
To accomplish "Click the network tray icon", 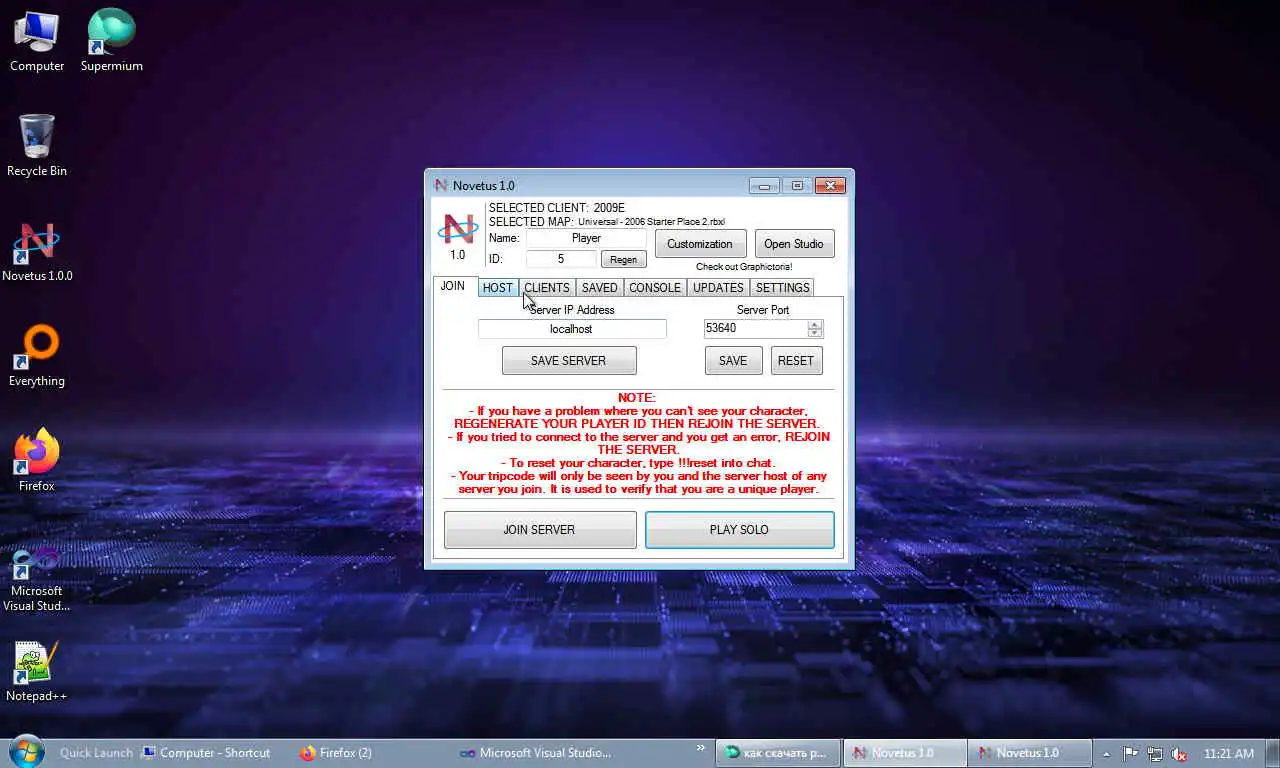I will (x=1155, y=754).
